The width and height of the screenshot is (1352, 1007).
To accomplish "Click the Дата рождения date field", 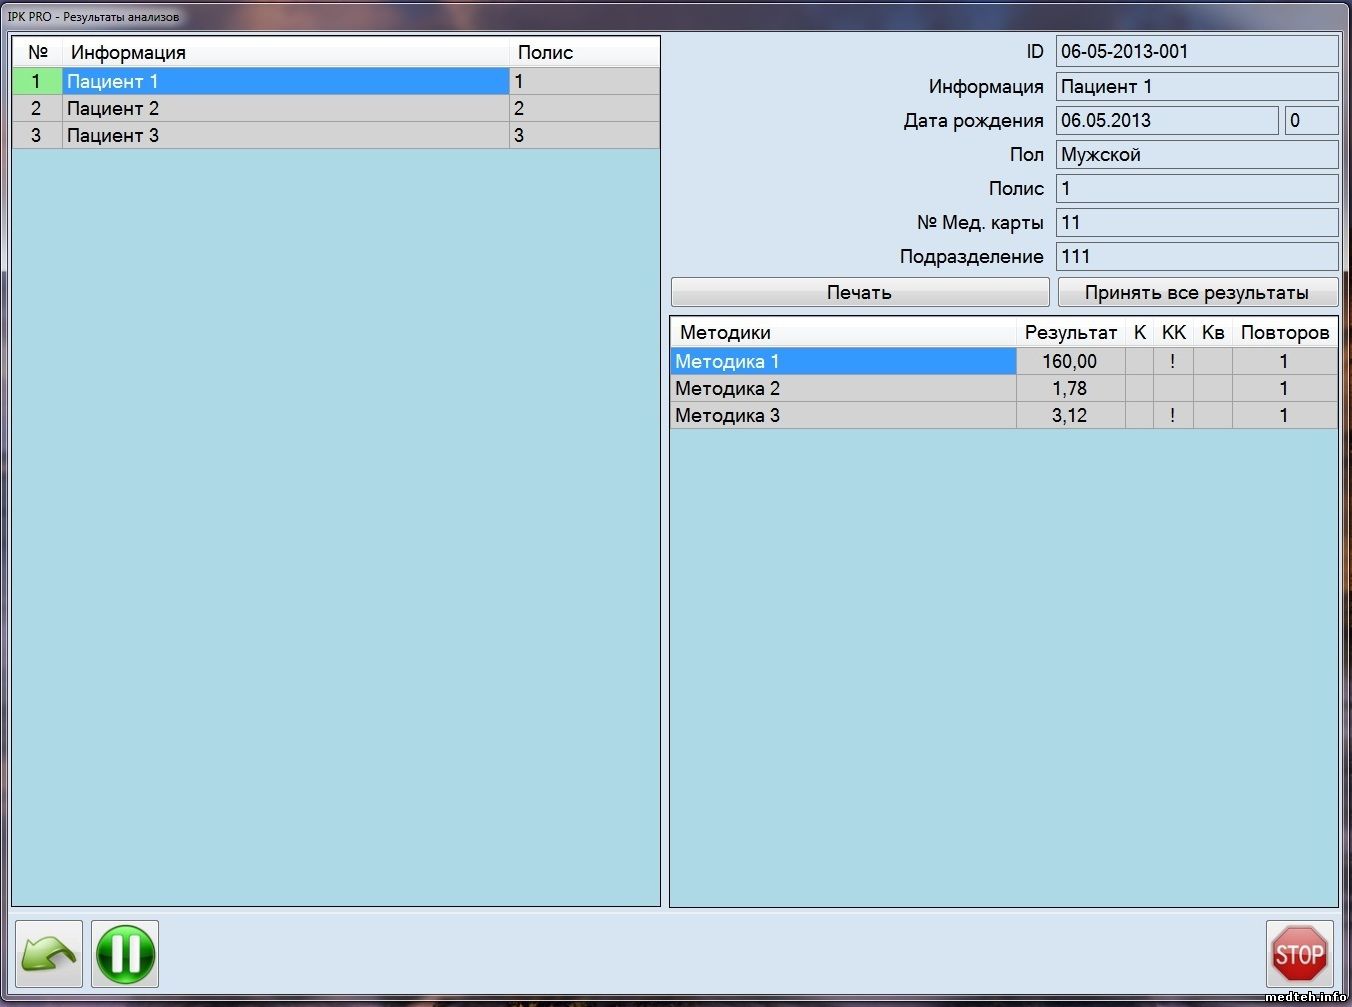I will pos(1166,120).
